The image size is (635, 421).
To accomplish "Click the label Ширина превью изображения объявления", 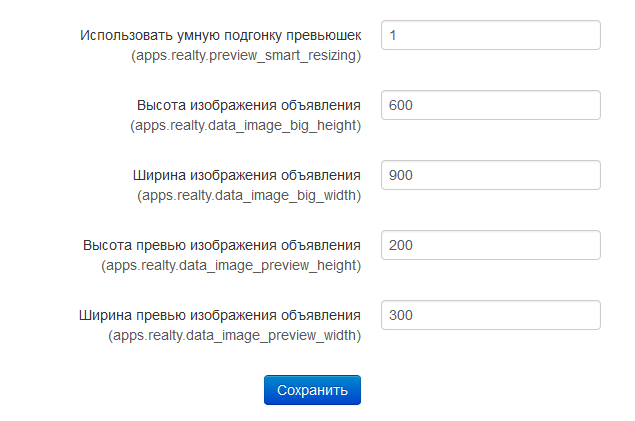I will [219, 315].
